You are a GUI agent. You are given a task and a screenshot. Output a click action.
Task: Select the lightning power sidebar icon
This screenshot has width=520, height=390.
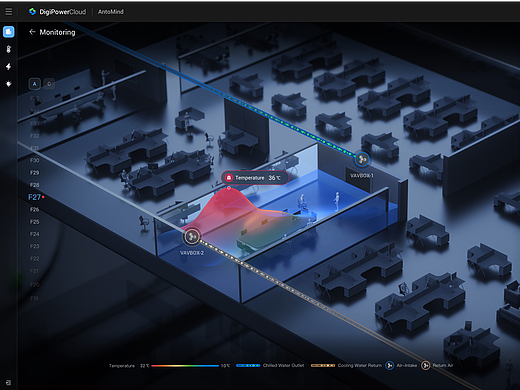9,67
